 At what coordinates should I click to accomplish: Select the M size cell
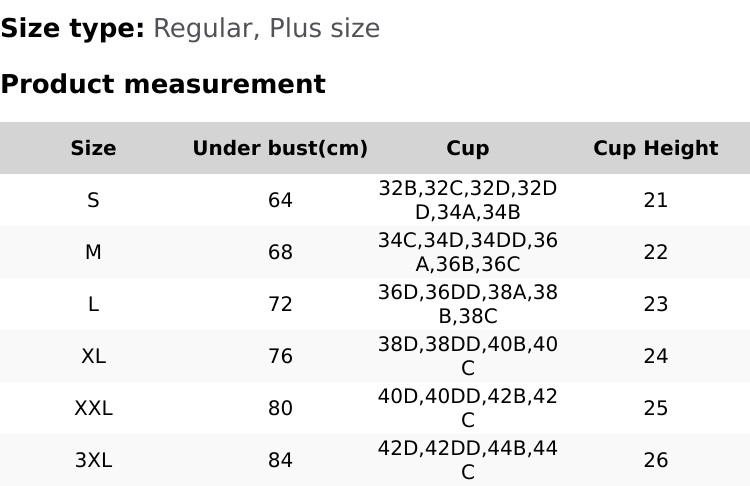[93, 252]
